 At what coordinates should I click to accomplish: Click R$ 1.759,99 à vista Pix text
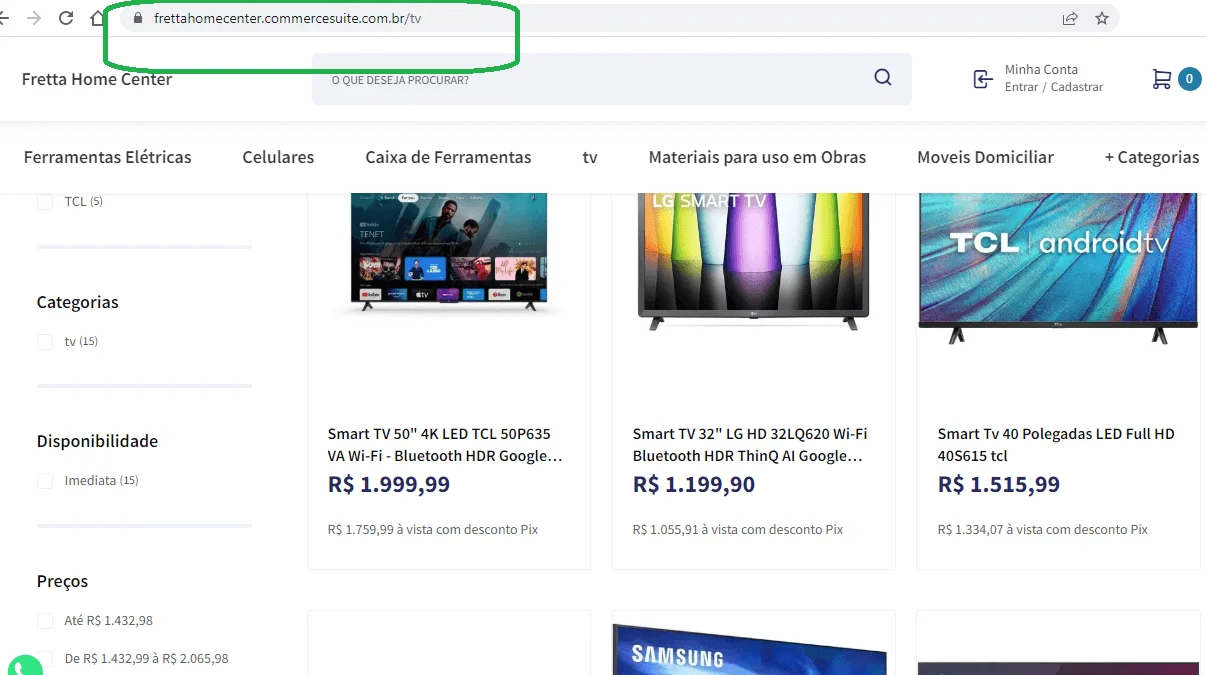pyautogui.click(x=433, y=530)
